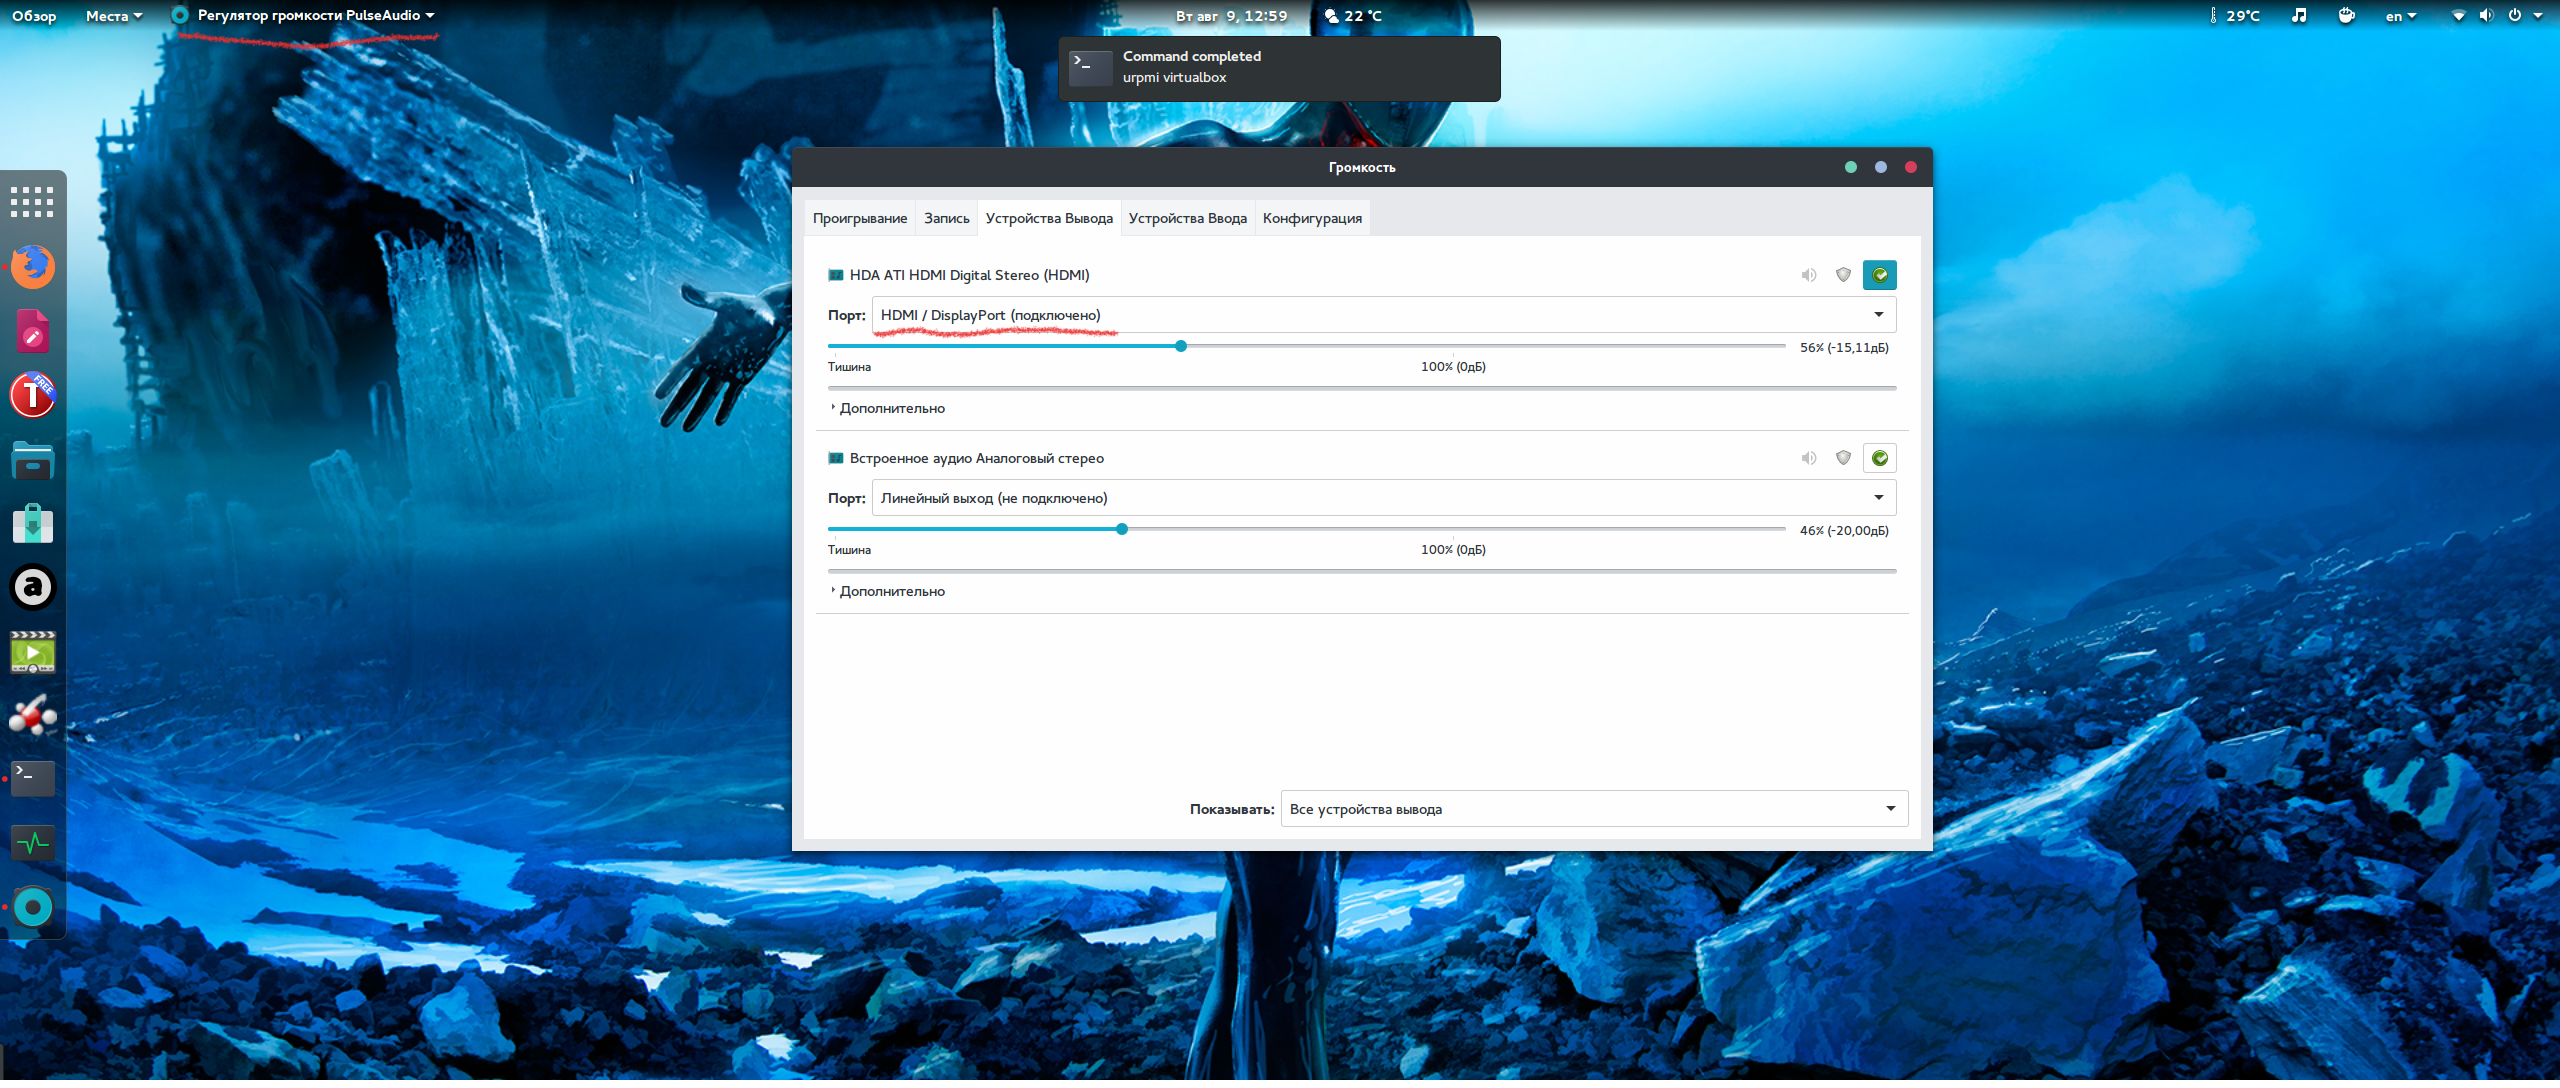Open the Показывать output devices filter dropdown
The image size is (2560, 1088).
pos(1593,809)
